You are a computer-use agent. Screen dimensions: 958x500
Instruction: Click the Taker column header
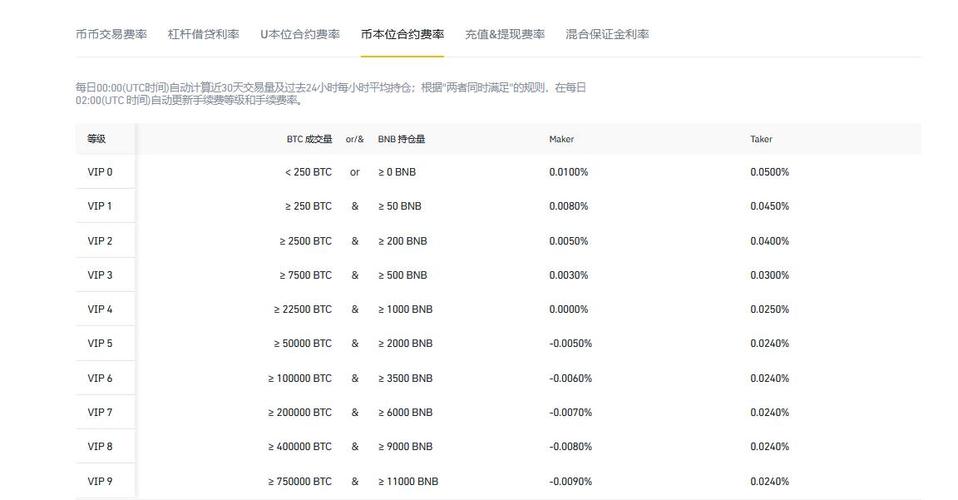[x=761, y=139]
